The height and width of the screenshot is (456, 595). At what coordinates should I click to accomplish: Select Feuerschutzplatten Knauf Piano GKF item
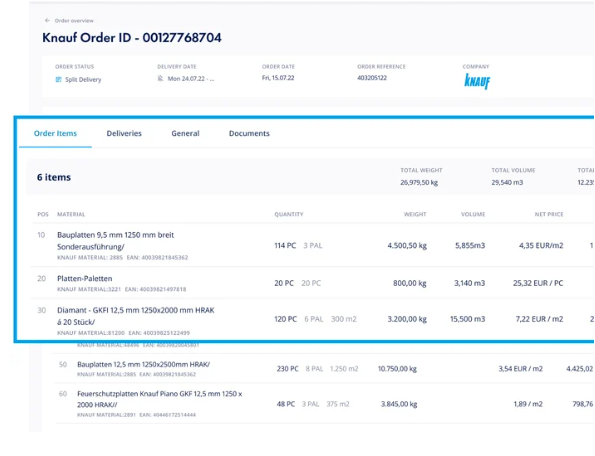pyautogui.click(x=159, y=399)
